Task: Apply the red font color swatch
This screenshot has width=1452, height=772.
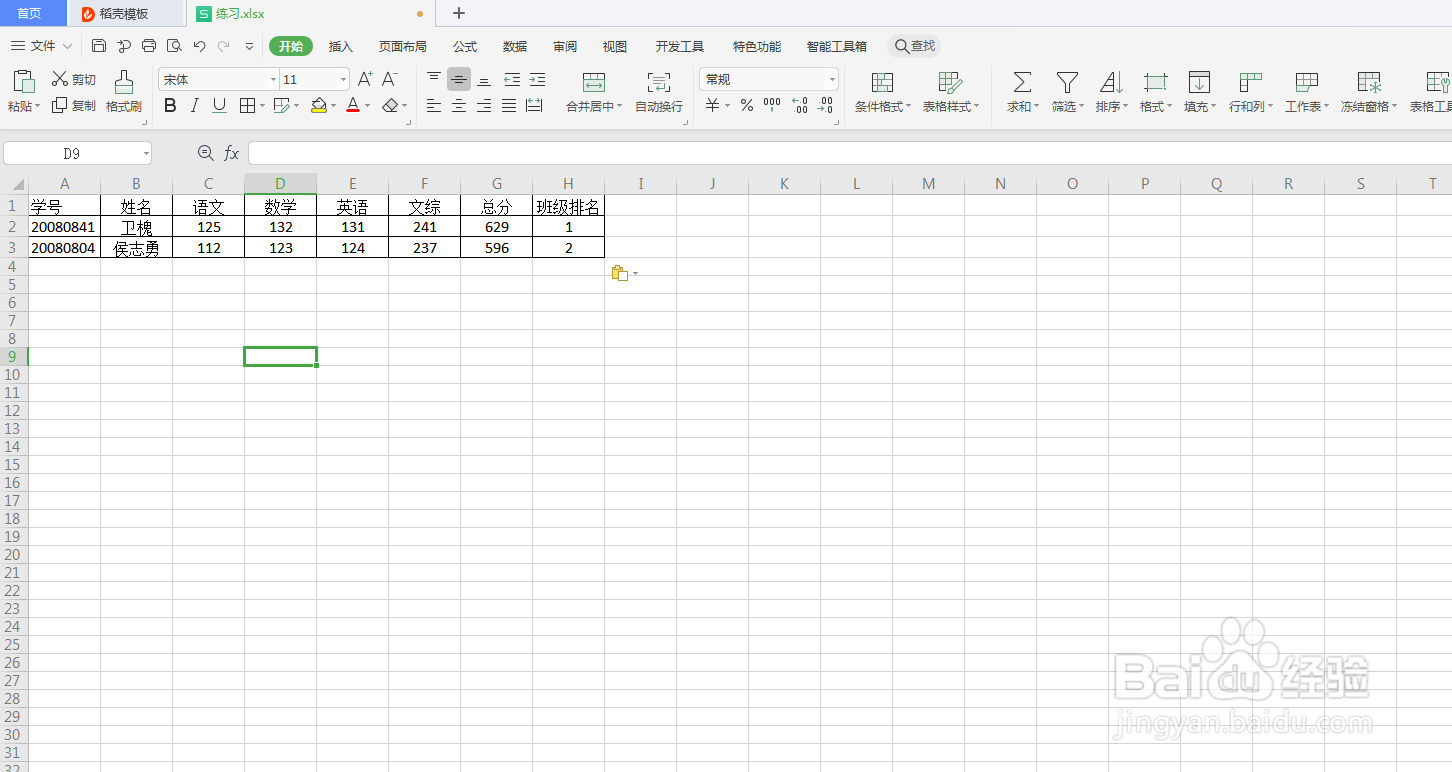Action: point(353,105)
